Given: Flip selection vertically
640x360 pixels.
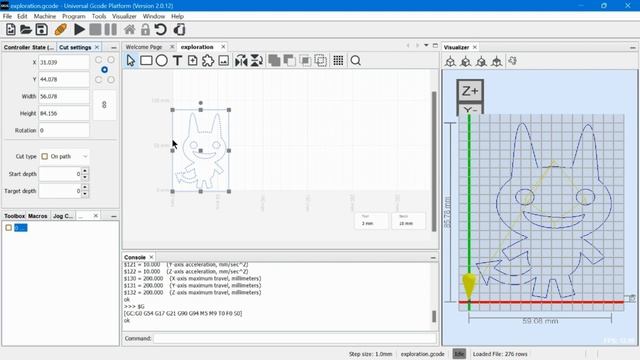Looking at the screenshot, I should (256, 60).
